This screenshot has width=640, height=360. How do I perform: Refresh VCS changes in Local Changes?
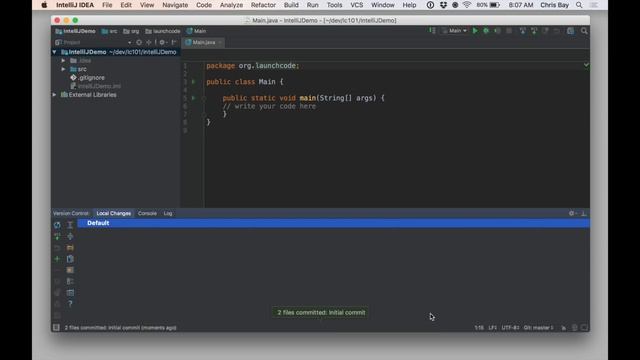[x=57, y=225]
